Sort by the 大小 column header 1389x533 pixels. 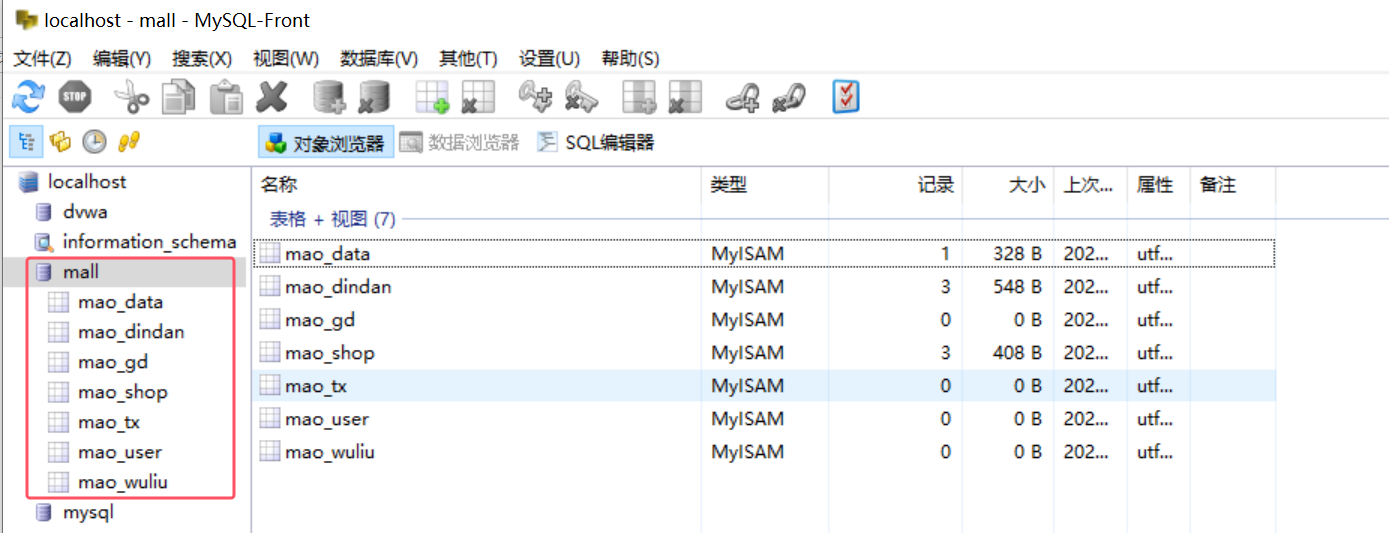[x=1008, y=185]
